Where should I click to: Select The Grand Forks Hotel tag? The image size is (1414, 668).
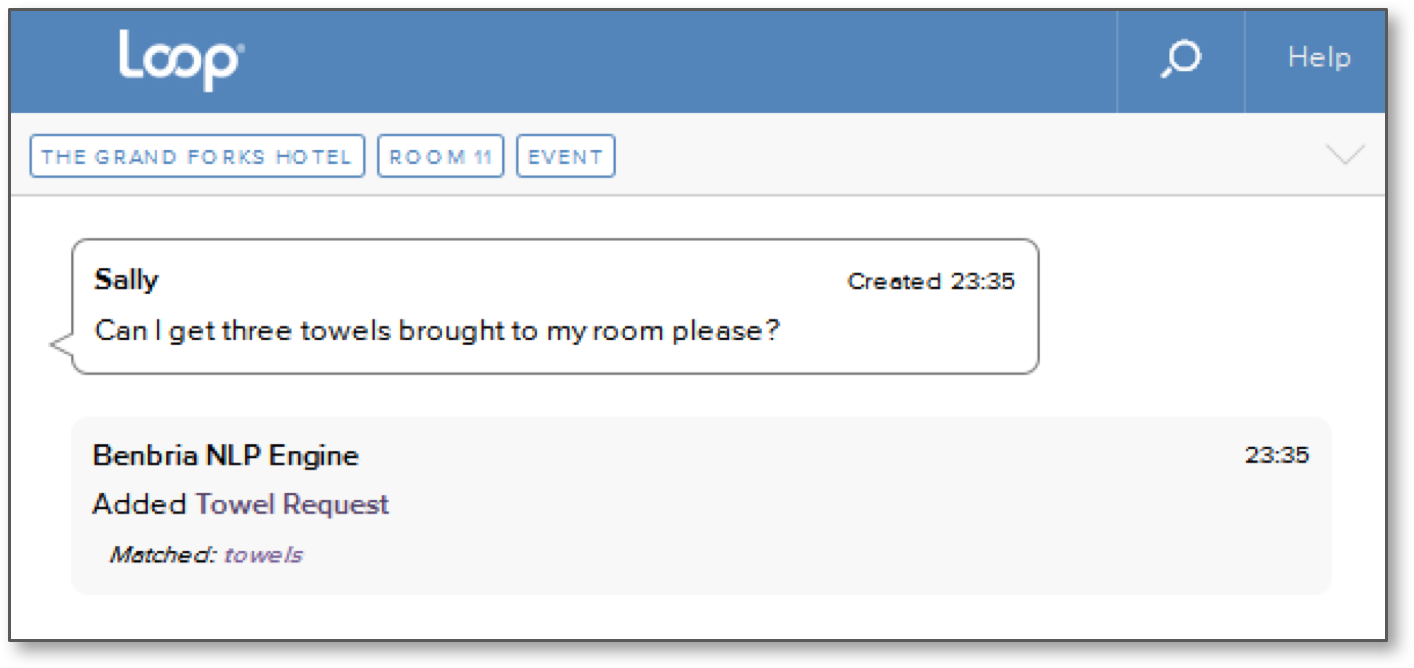(197, 157)
